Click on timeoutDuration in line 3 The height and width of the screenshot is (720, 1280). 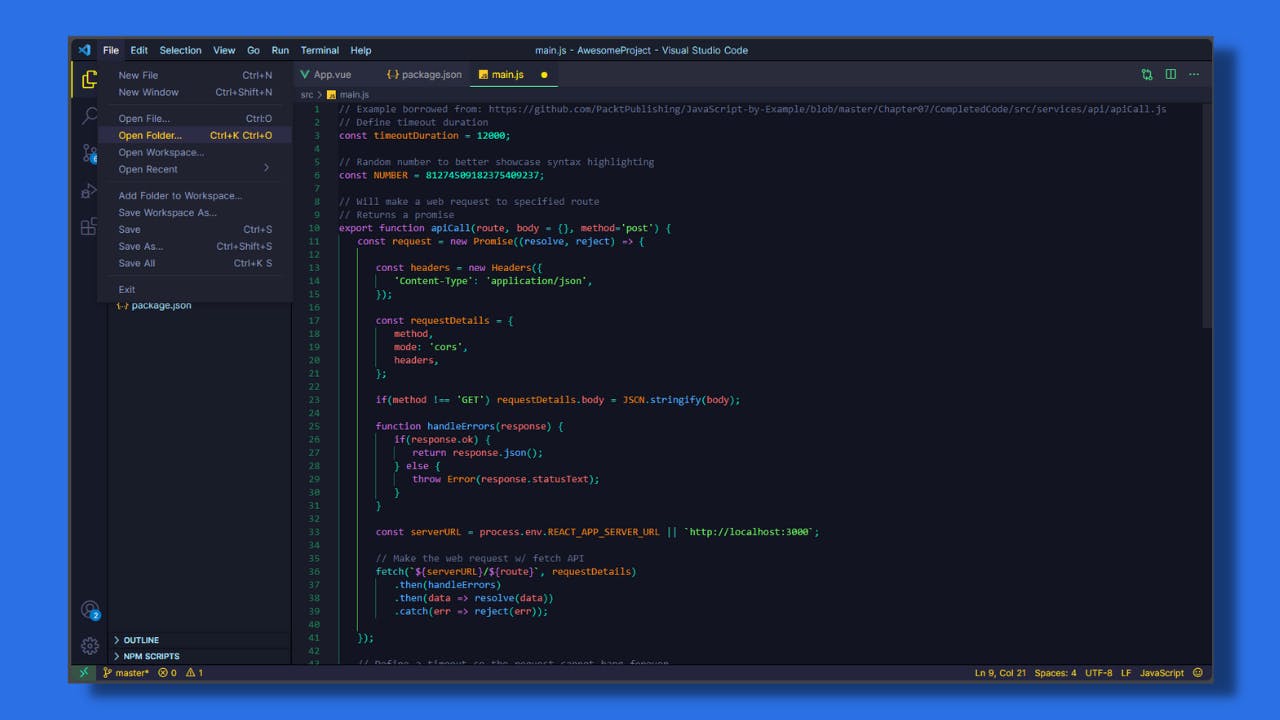416,135
